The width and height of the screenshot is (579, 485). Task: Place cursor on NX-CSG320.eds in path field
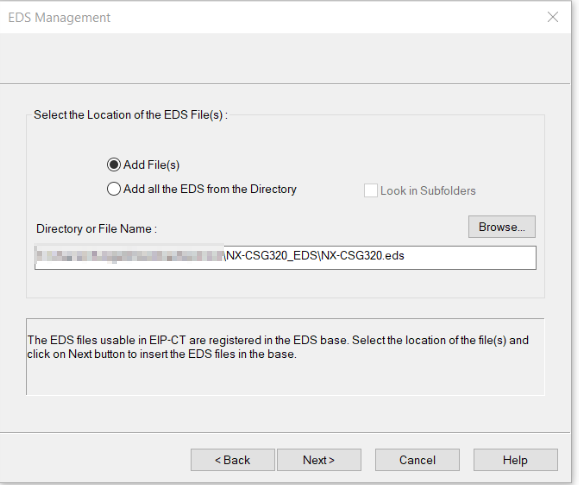[363, 256]
